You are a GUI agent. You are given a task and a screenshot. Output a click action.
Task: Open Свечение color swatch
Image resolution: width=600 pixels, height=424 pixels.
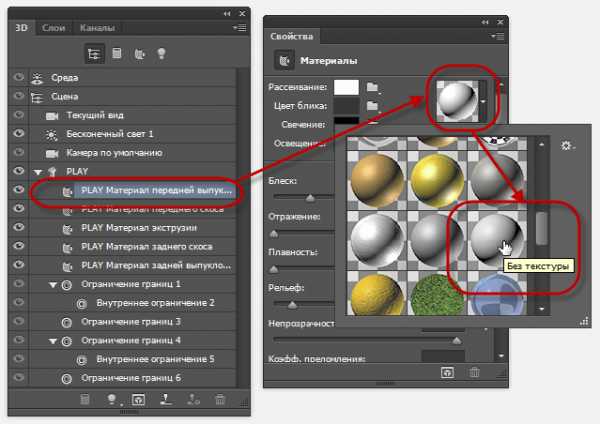346,120
